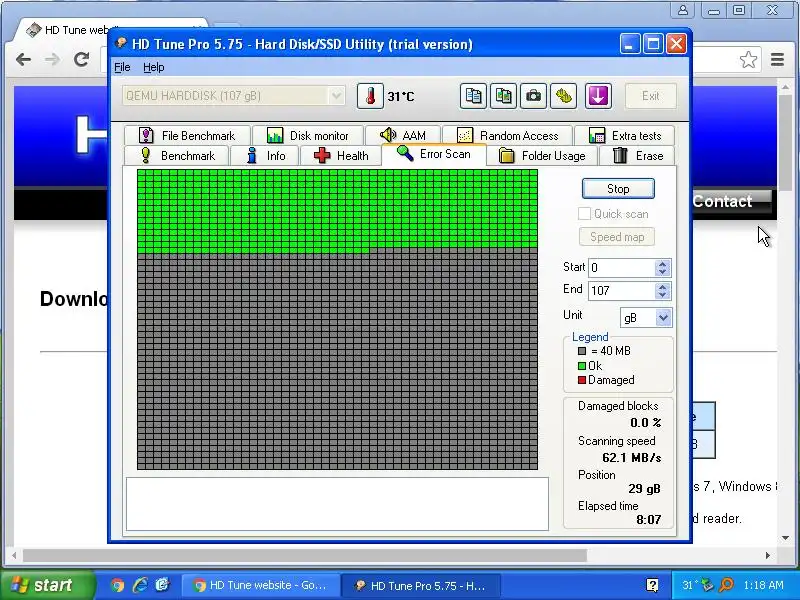Viewport: 800px width, 600px height.
Task: Click the HD Tune Pro taskbar button
Action: click(x=419, y=585)
